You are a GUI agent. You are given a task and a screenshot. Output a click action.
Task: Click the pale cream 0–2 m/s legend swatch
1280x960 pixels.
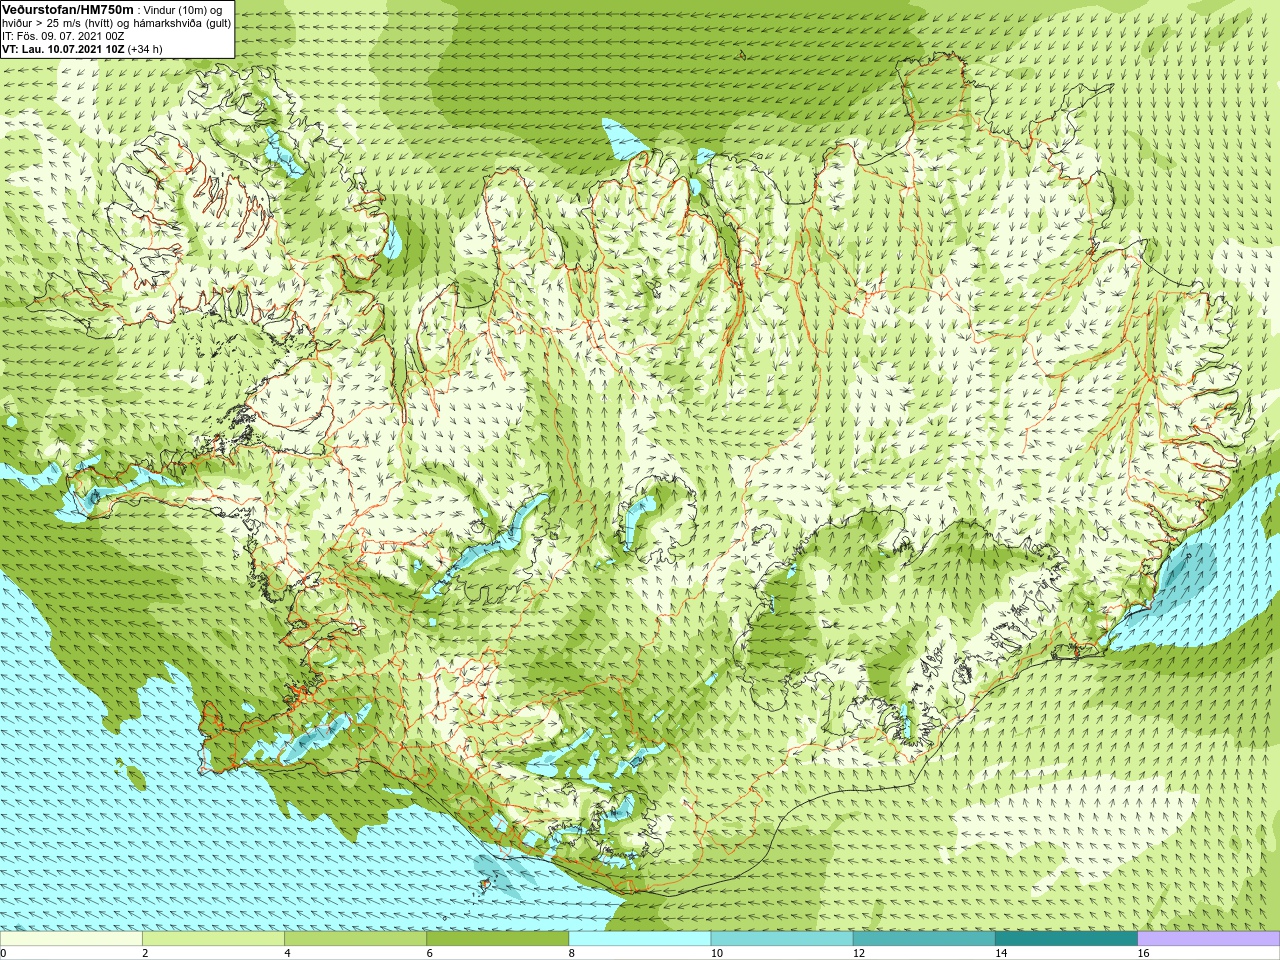click(x=71, y=939)
